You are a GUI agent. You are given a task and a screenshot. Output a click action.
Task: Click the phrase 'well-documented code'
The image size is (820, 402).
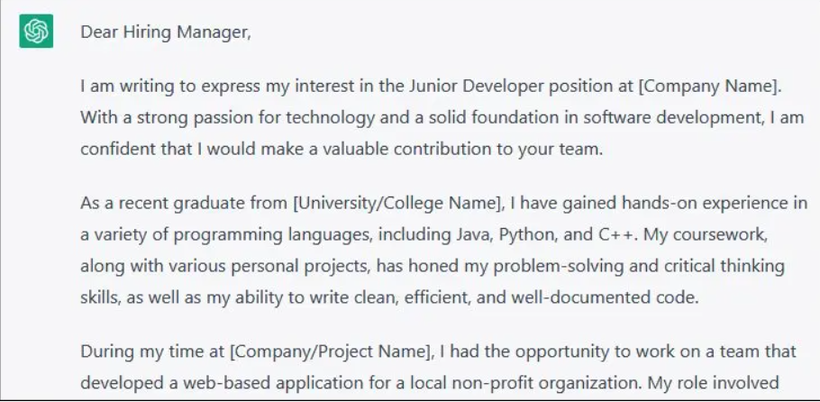pos(620,298)
